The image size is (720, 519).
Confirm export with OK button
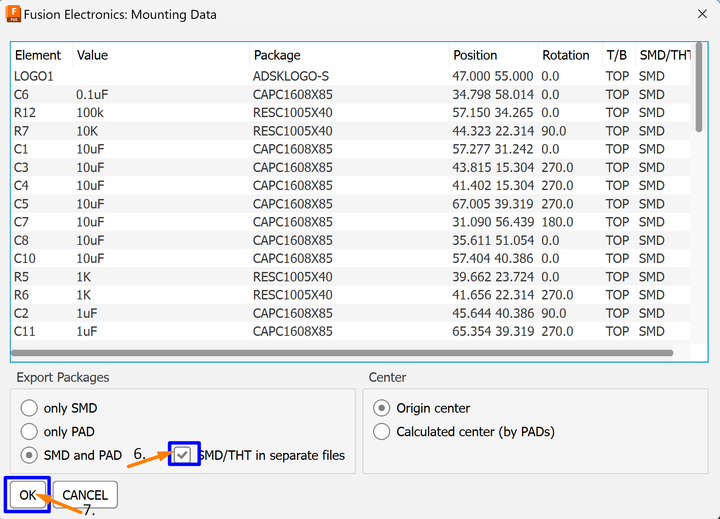pyautogui.click(x=28, y=495)
